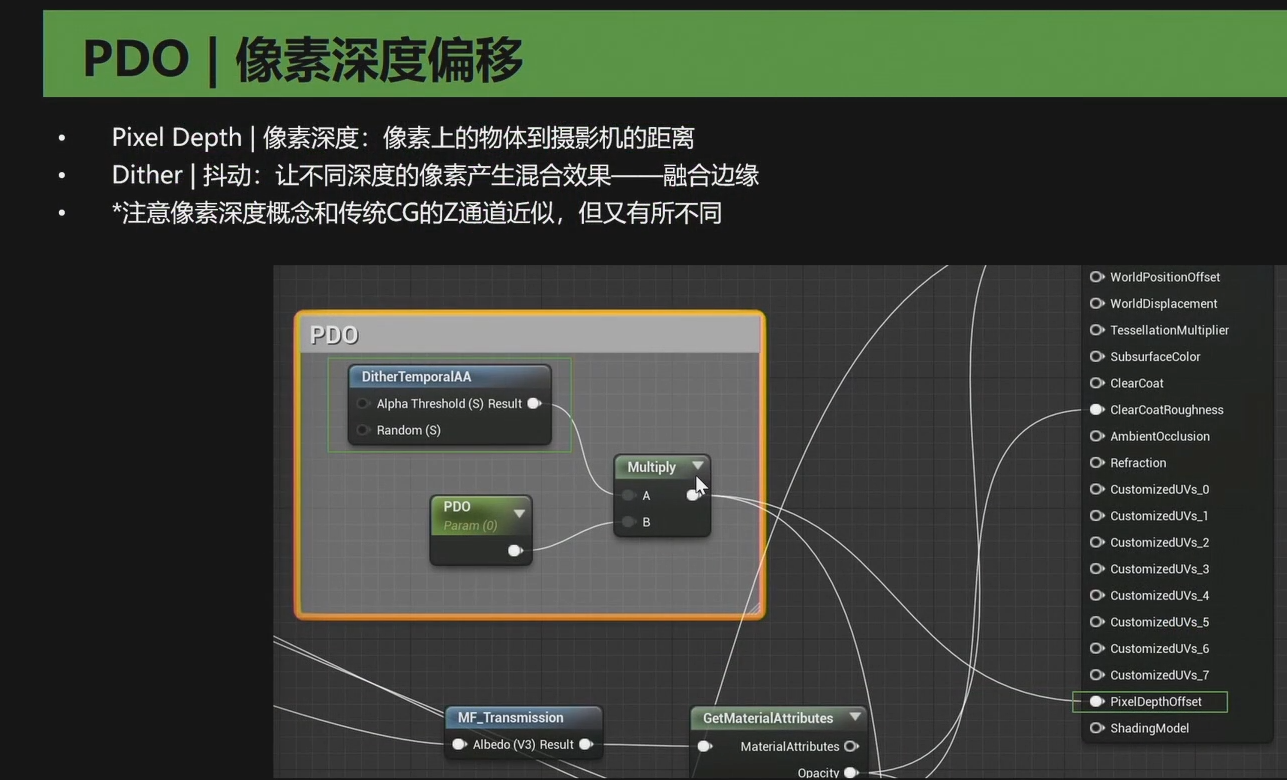
Task: Click the MaterialAttributes output pin
Action: [x=851, y=746]
